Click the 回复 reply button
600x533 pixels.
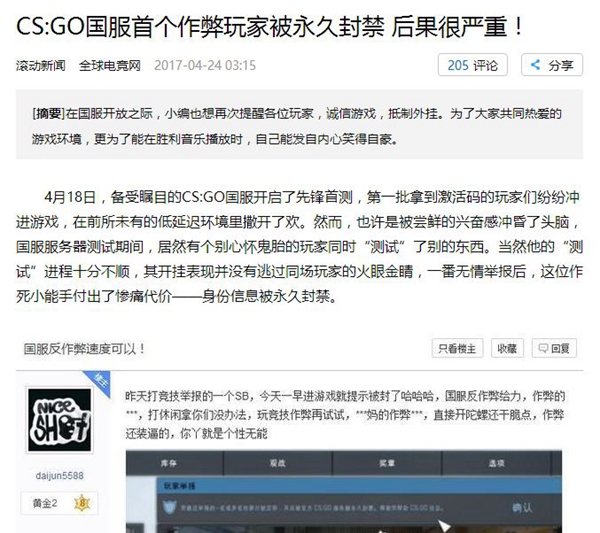click(x=554, y=348)
